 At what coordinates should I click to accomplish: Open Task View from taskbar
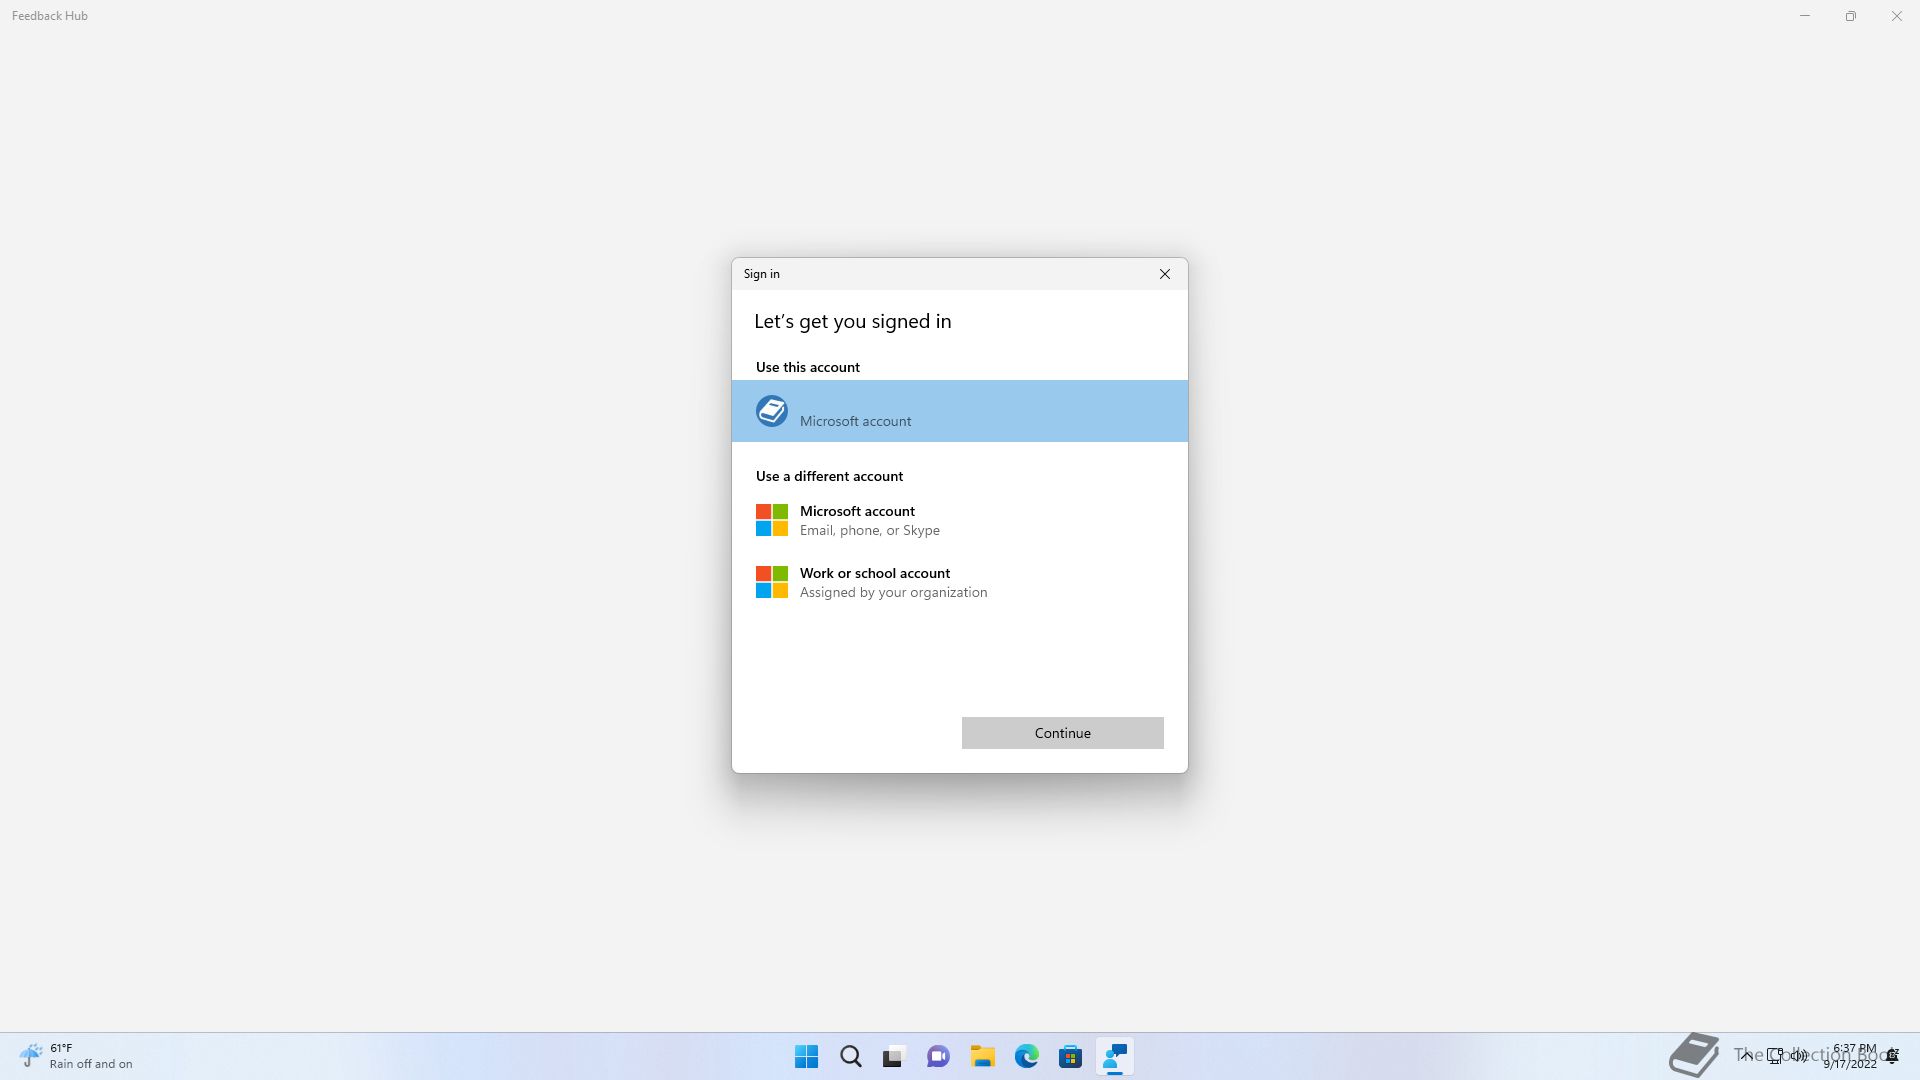click(x=894, y=1057)
